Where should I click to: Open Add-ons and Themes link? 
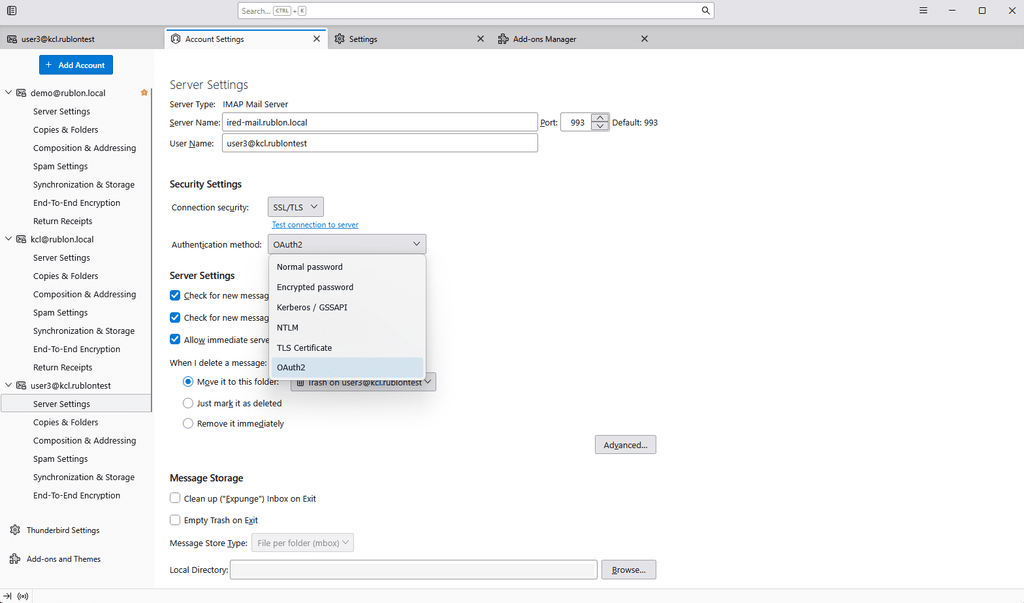[63, 559]
